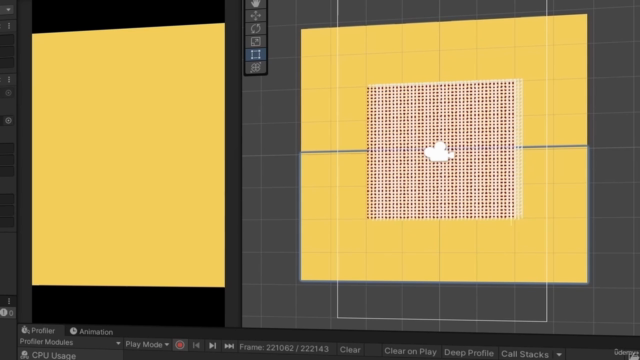This screenshot has width=640, height=360.
Task: Open the Play Mode target dropdown
Action: [147, 344]
